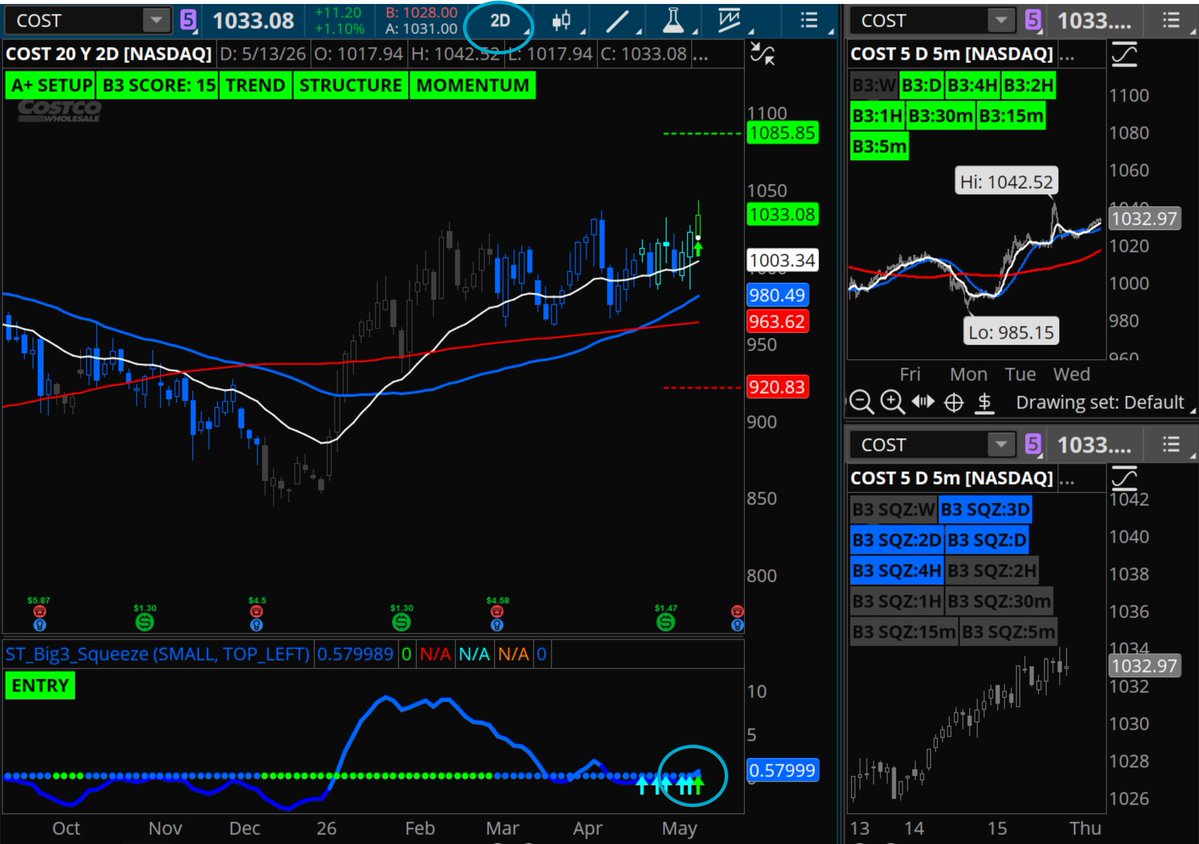
Task: Click the green 1085.85 price bubble
Action: [x=782, y=133]
